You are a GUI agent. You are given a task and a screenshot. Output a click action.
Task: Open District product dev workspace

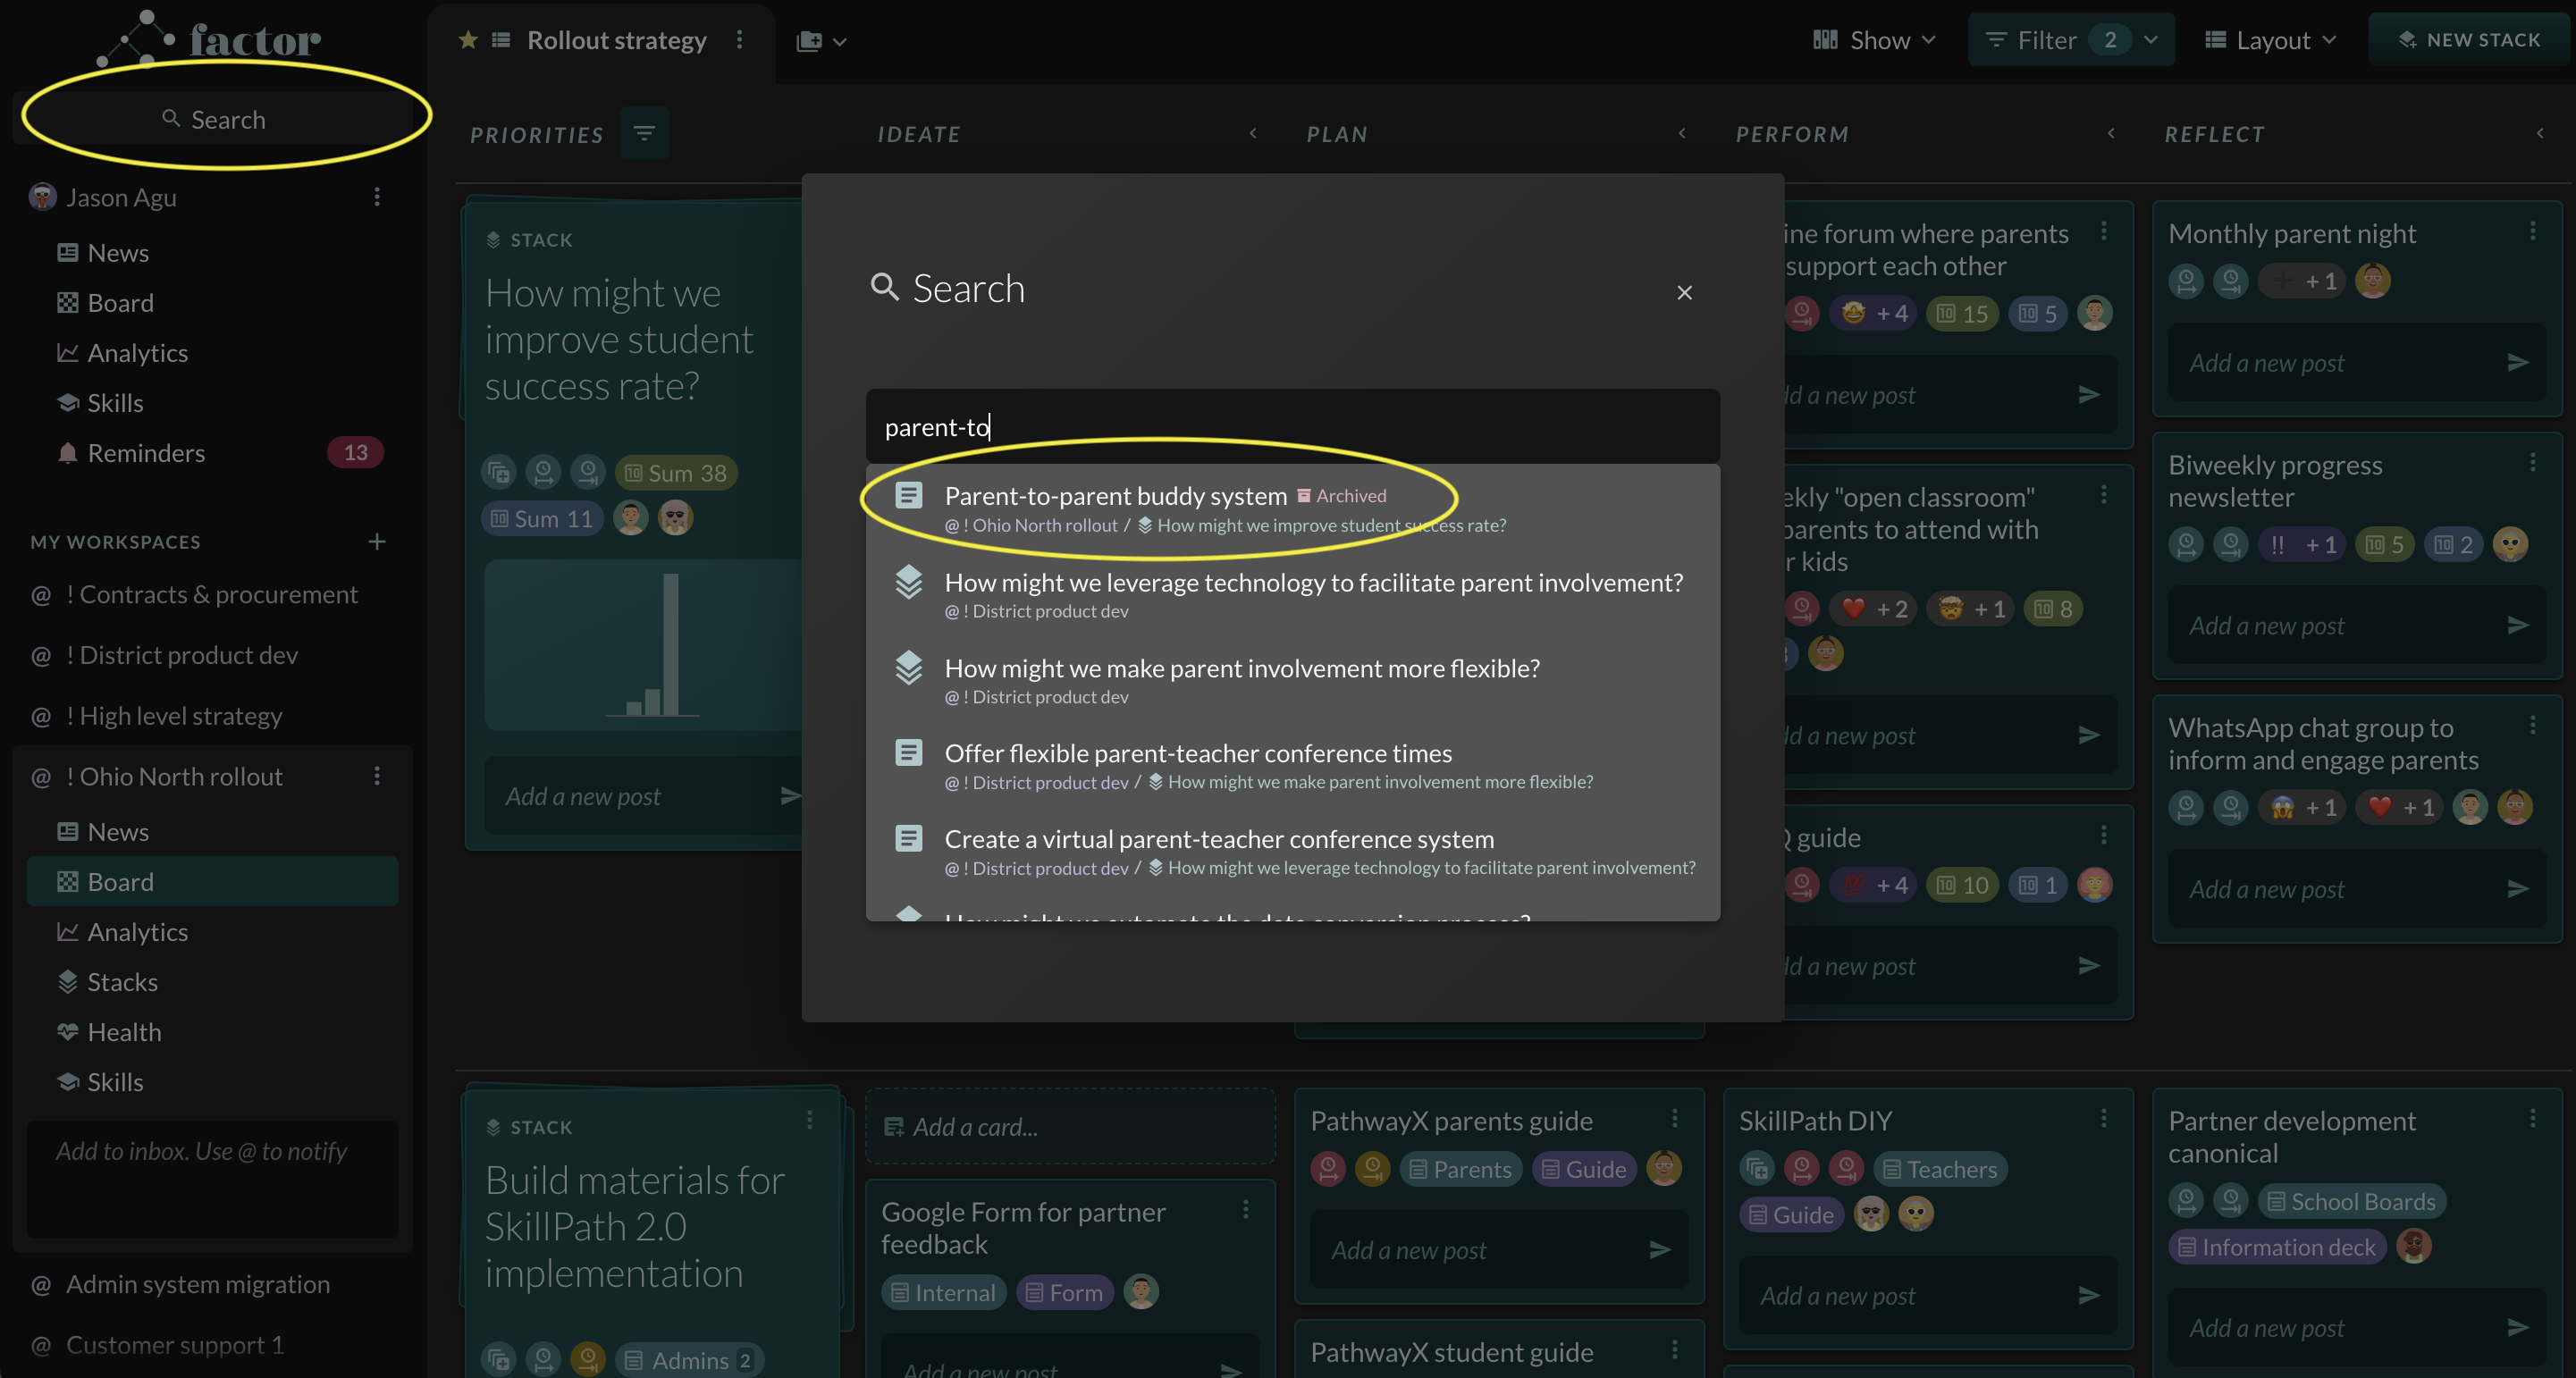click(x=181, y=656)
